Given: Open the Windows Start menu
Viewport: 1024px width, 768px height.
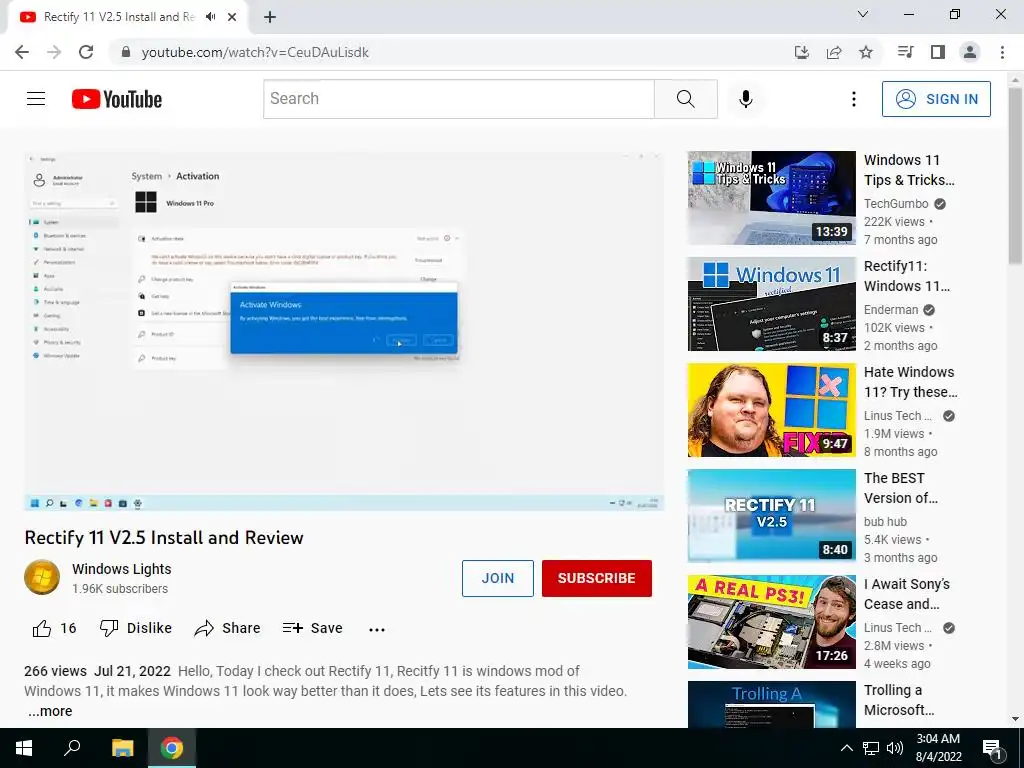Looking at the screenshot, I should pyautogui.click(x=24, y=748).
